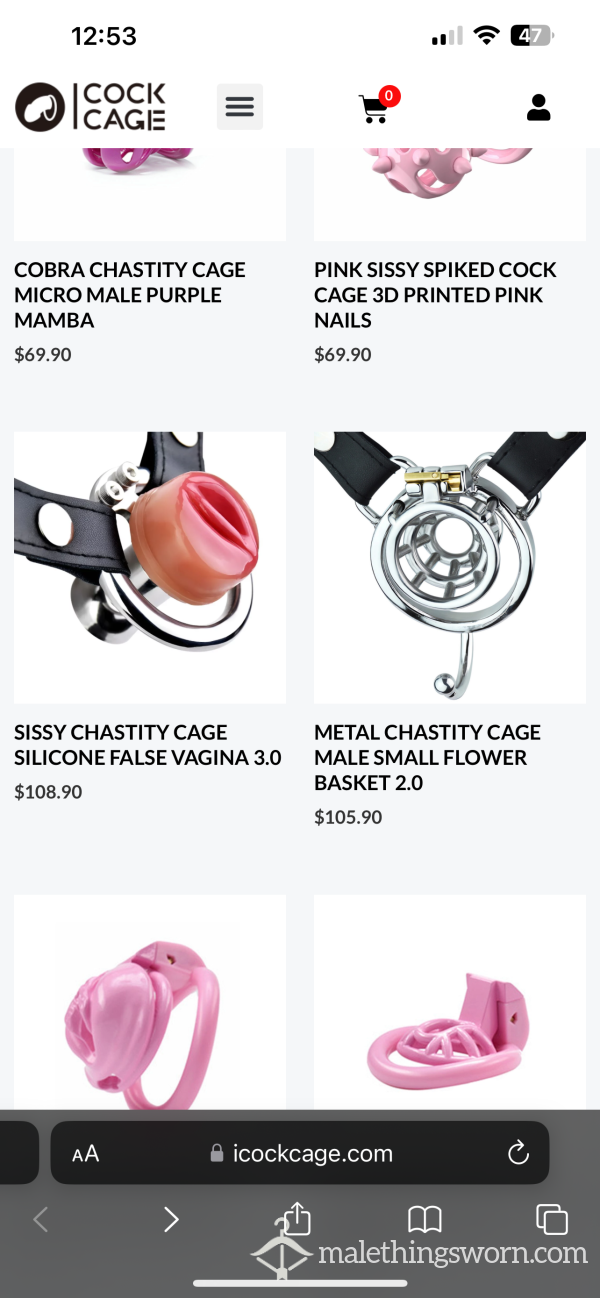Open the hamburger menu button

click(240, 107)
